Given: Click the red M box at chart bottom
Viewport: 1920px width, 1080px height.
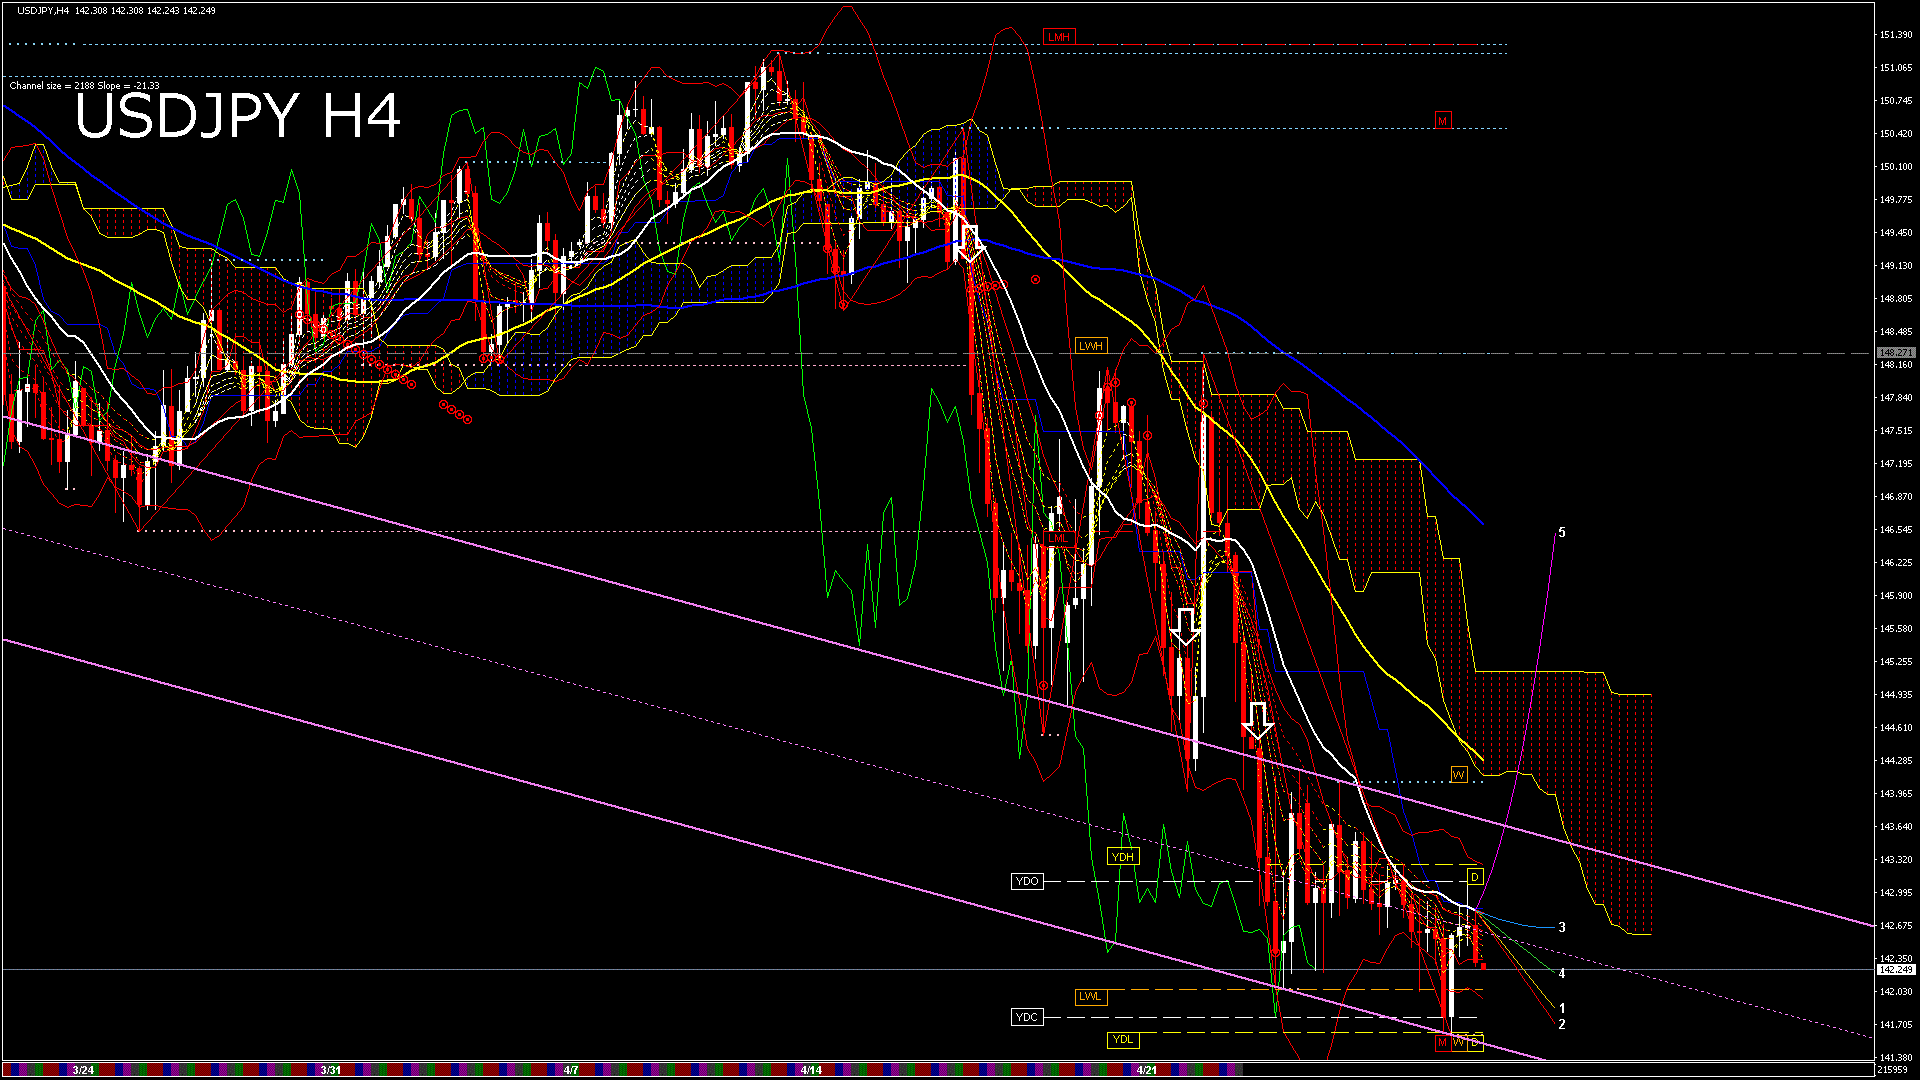Looking at the screenshot, I should [x=1442, y=1043].
